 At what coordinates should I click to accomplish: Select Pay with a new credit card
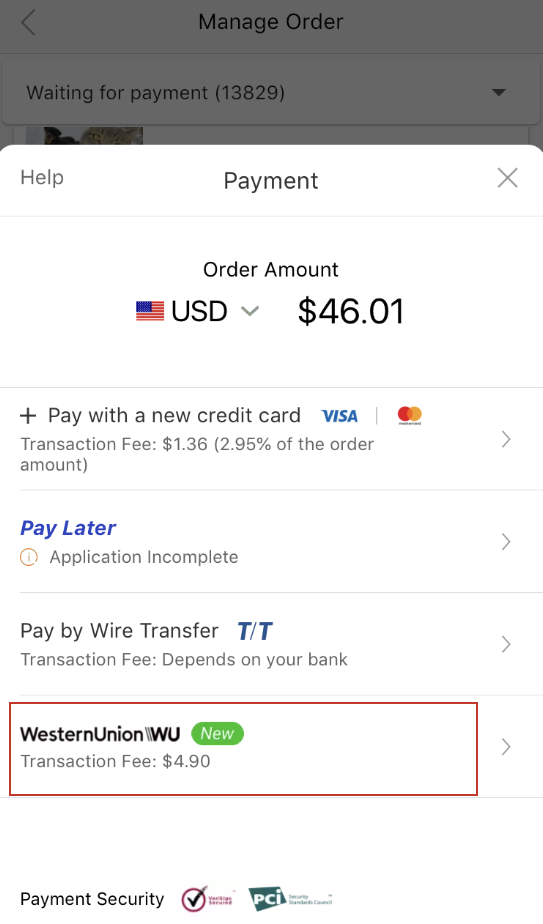tap(271, 439)
